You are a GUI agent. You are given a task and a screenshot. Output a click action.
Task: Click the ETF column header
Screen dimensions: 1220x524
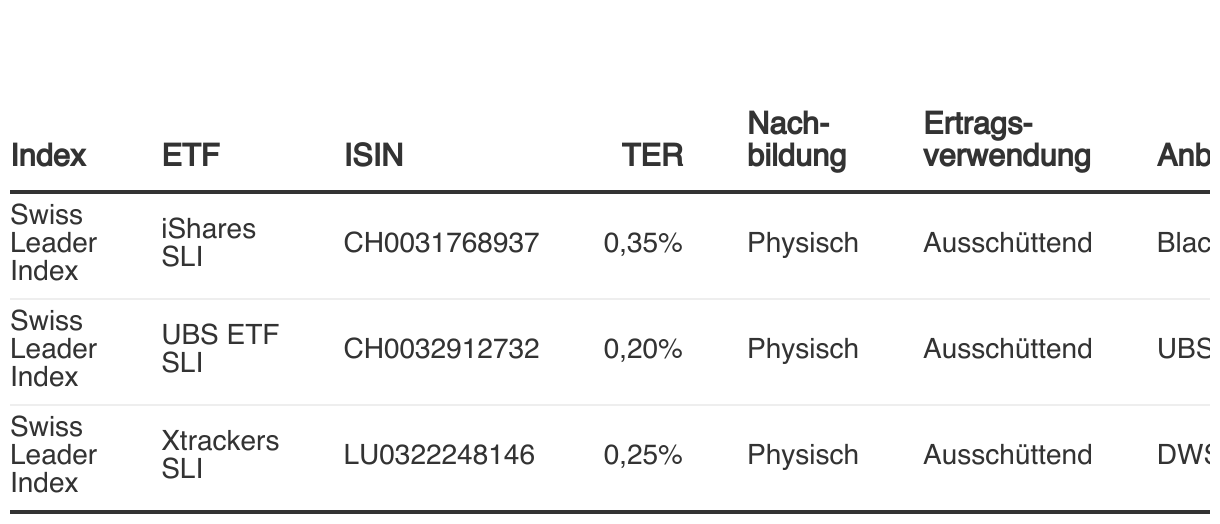(x=191, y=155)
